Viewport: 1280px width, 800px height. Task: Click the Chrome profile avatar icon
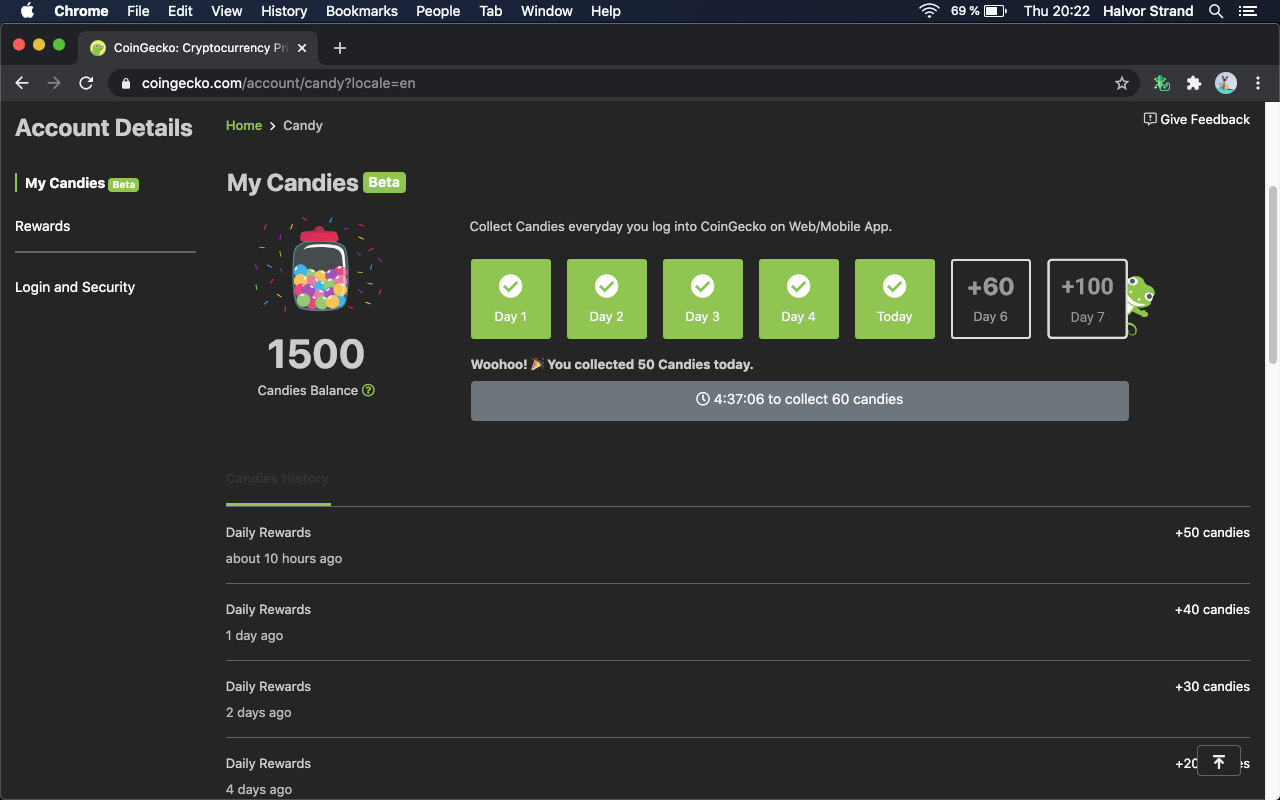coord(1226,83)
